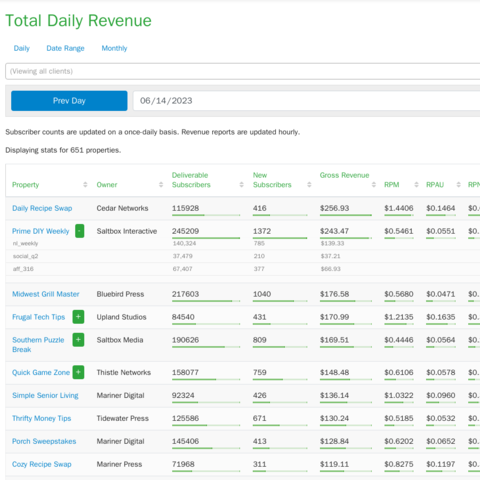480x480 pixels.
Task: Sort by Deliverable Subscribers column
Action: [241, 185]
